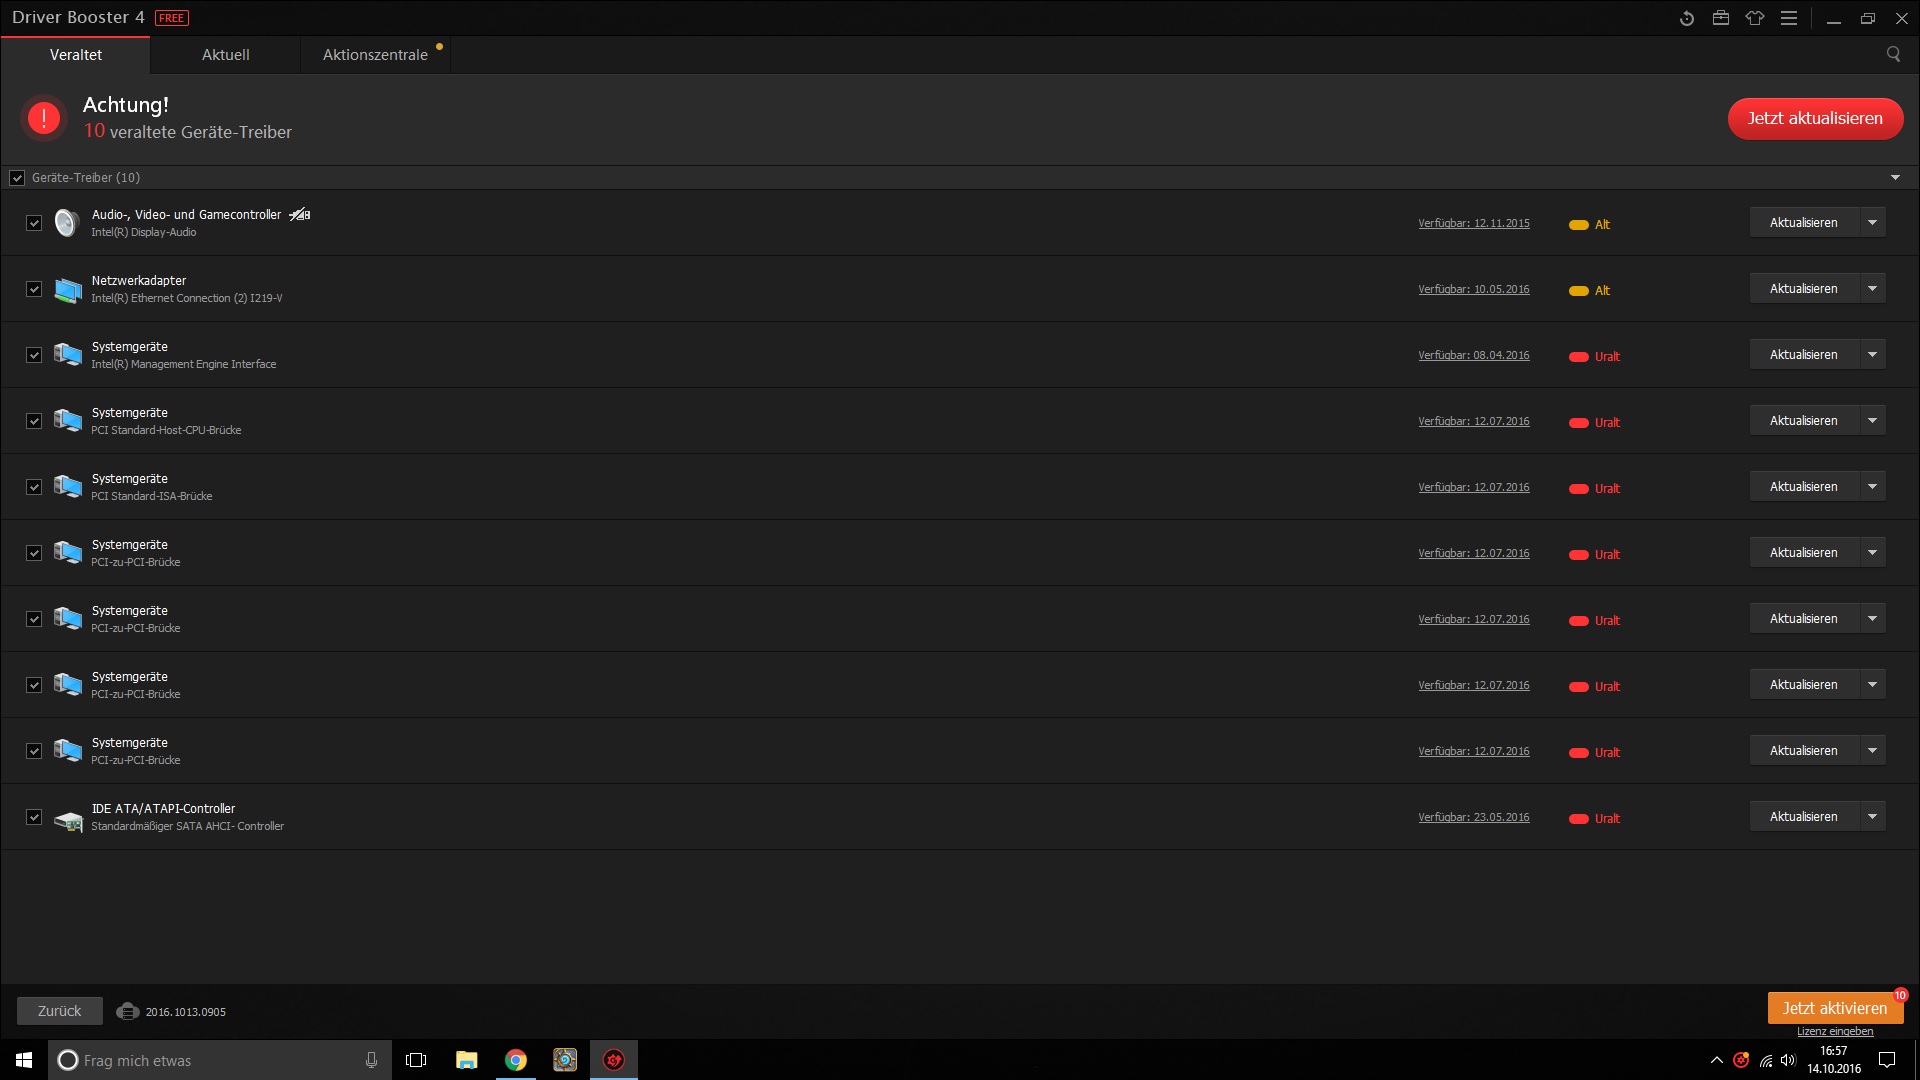Expand dropdown next to Intel Display-Audio Aktualisieren
The image size is (1920, 1080).
(1872, 222)
